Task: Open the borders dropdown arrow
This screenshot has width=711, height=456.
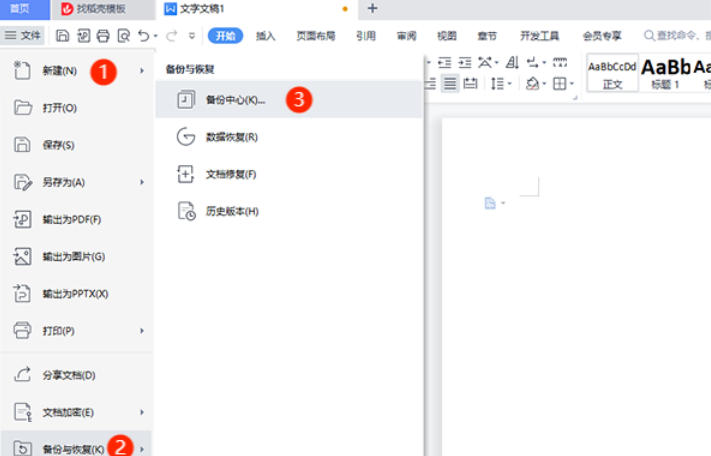Action: 571,84
